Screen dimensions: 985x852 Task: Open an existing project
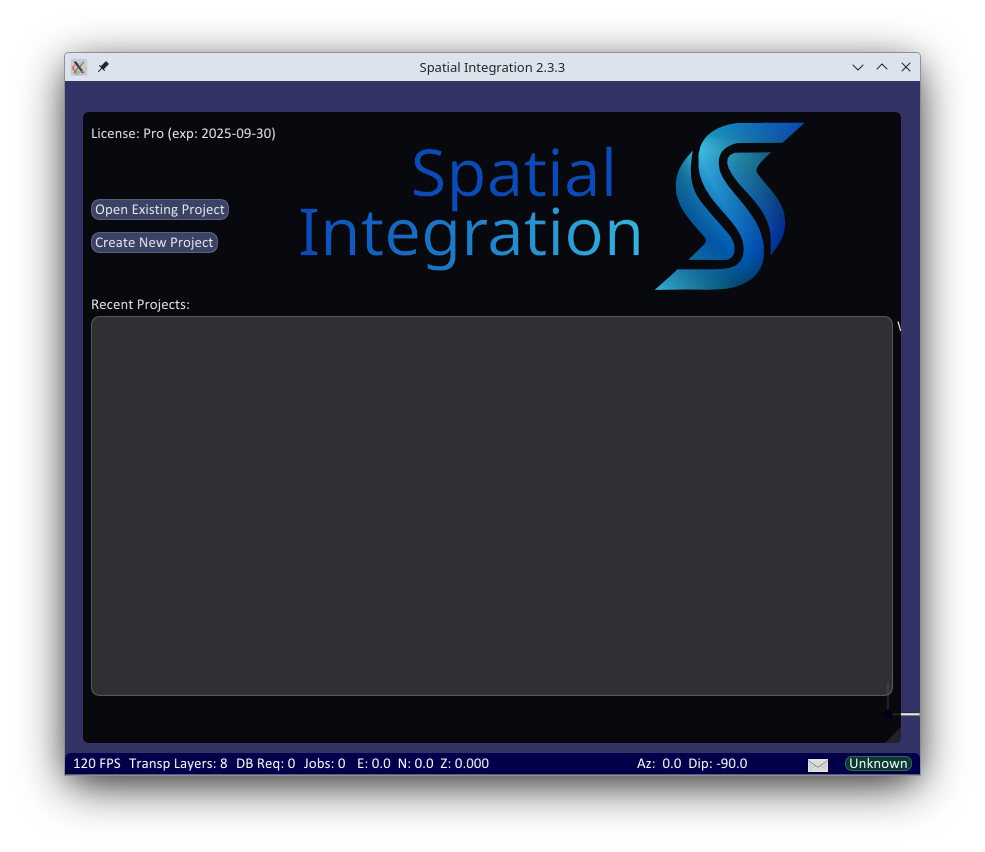click(160, 209)
